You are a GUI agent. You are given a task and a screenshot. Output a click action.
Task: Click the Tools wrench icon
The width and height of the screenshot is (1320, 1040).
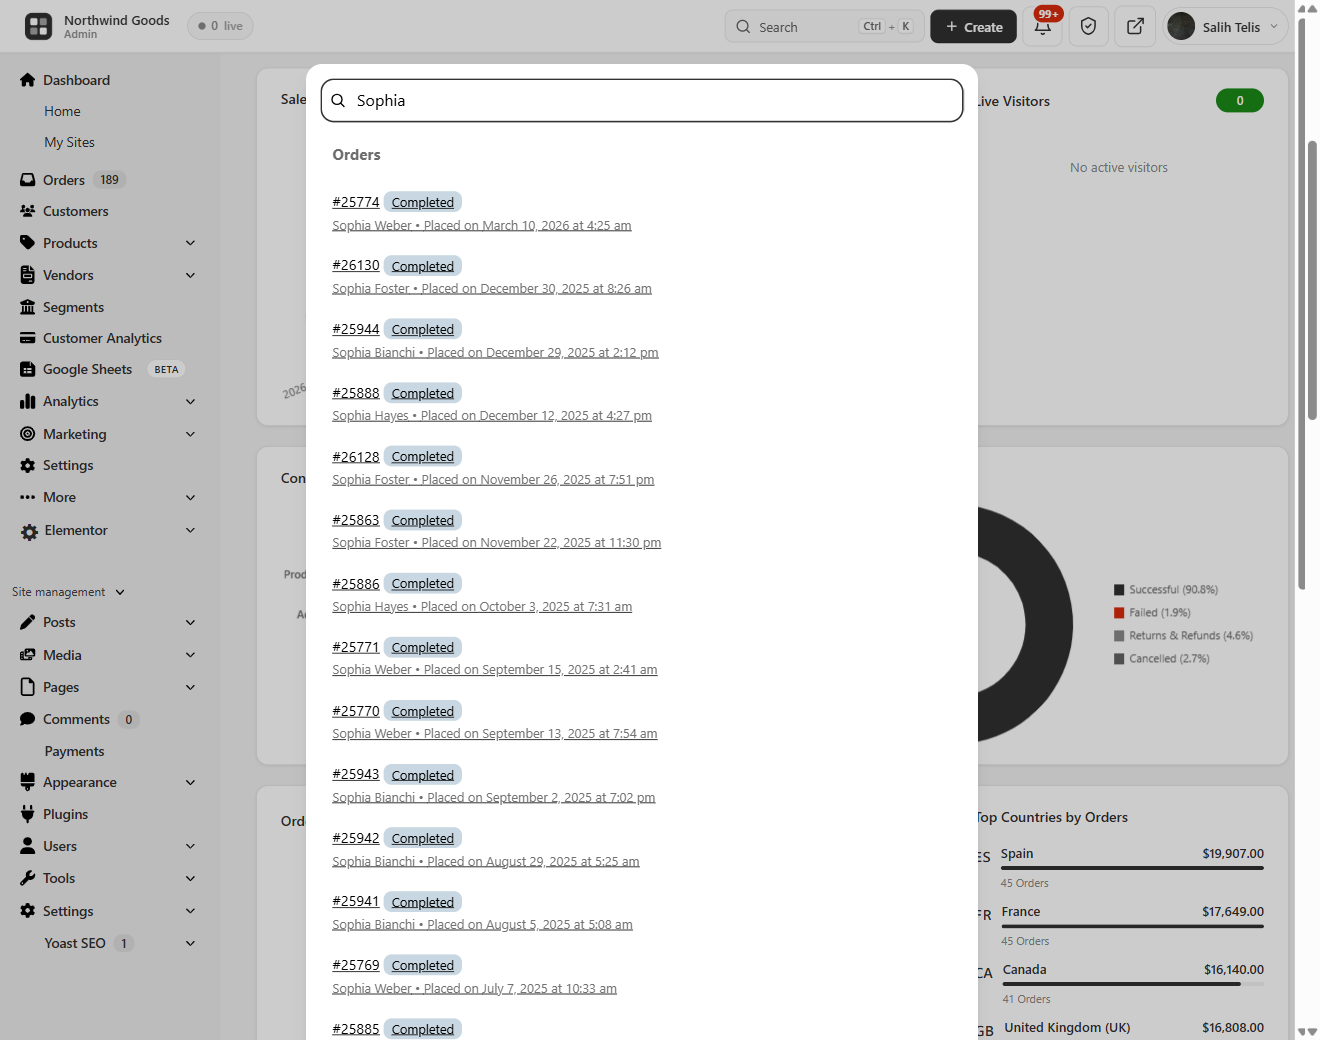(x=28, y=878)
